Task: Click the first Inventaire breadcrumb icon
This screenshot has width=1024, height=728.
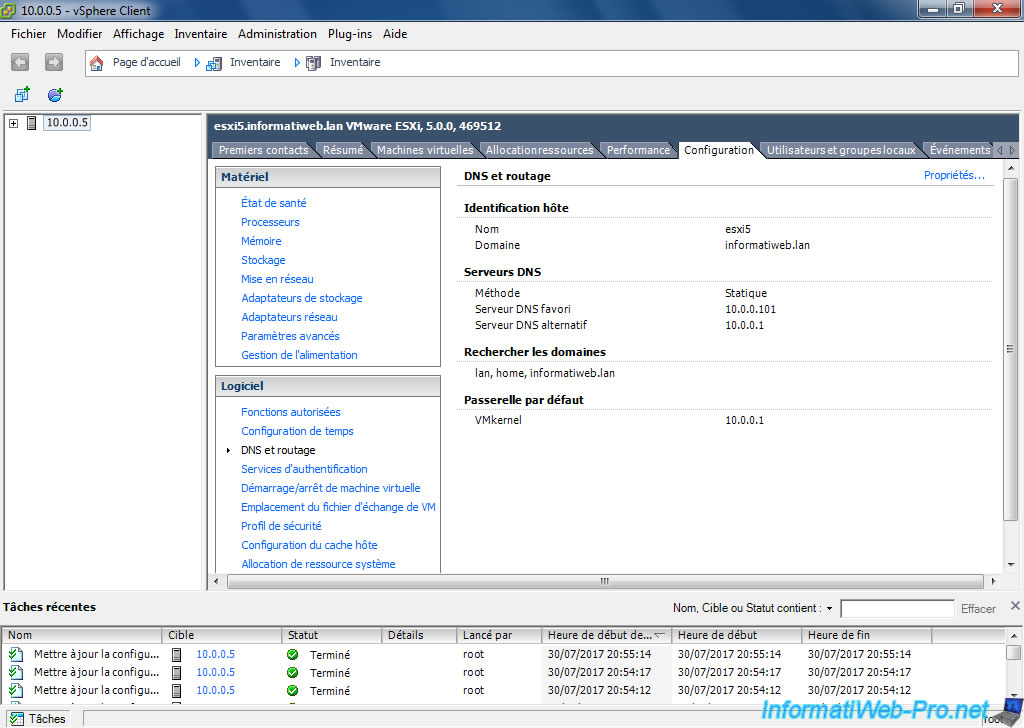Action: click(x=214, y=63)
